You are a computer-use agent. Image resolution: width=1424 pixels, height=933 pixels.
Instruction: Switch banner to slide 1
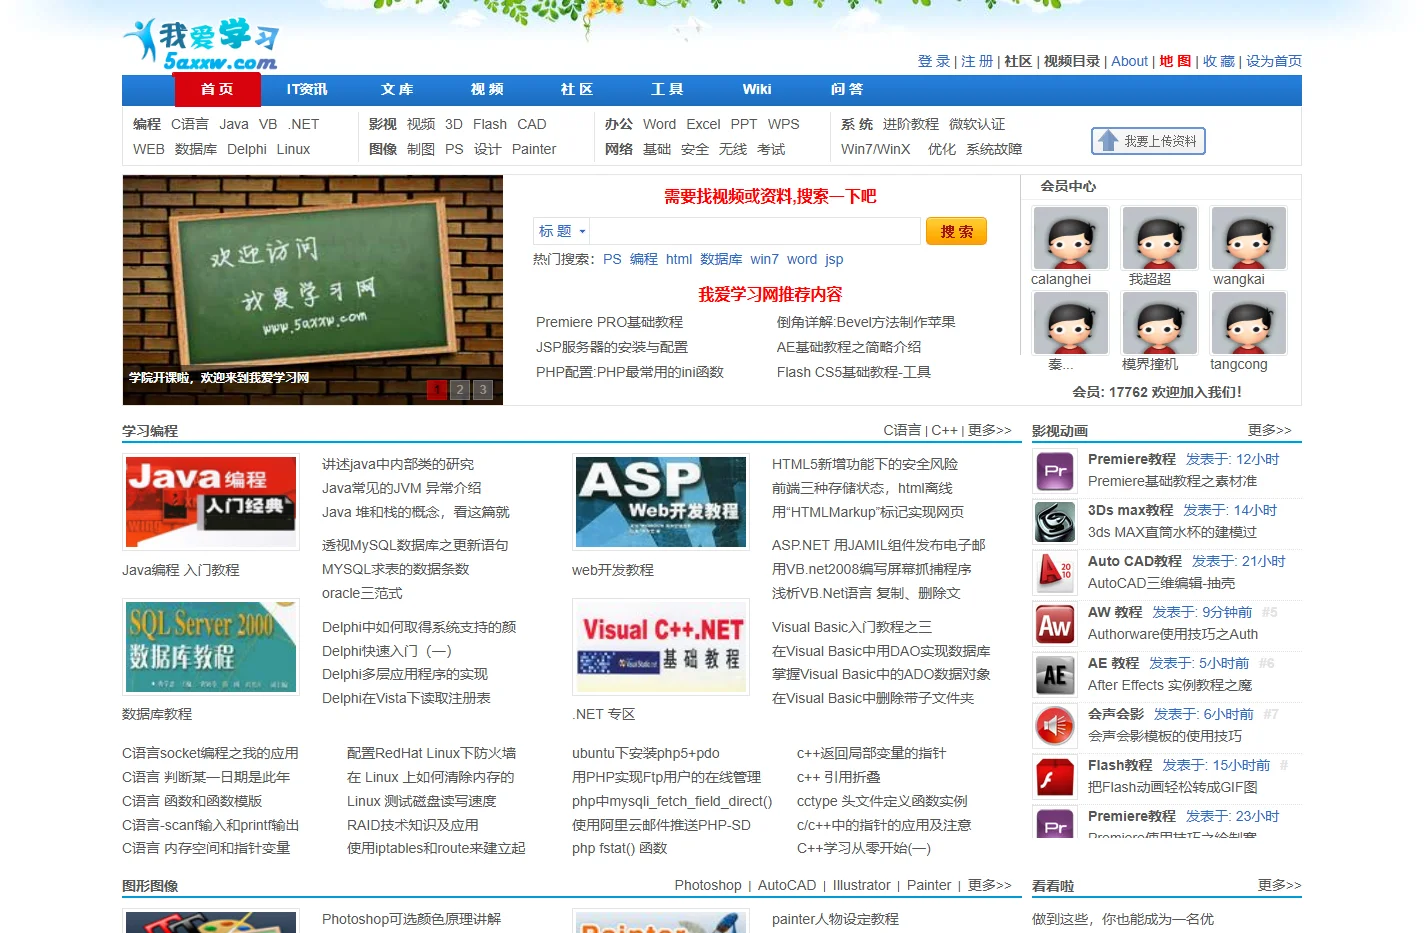click(x=436, y=390)
